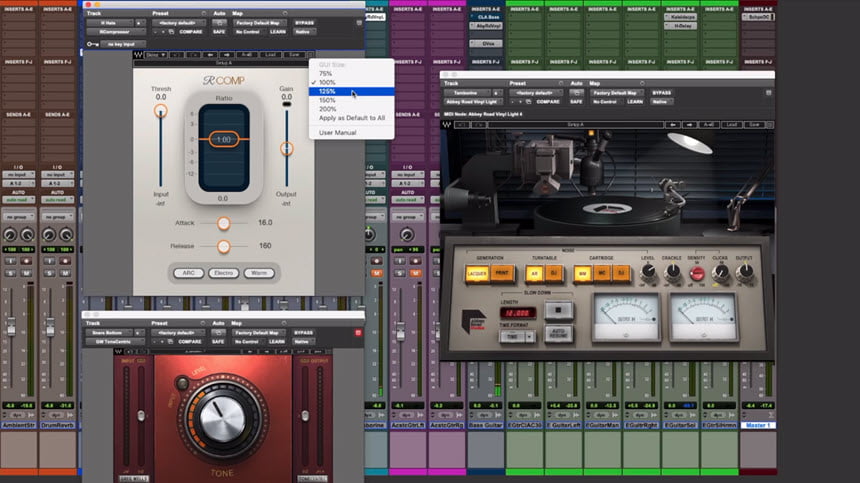Click the Clicks knob in Vinyl plugin
Screen dimensions: 860x483
pyautogui.click(x=721, y=272)
